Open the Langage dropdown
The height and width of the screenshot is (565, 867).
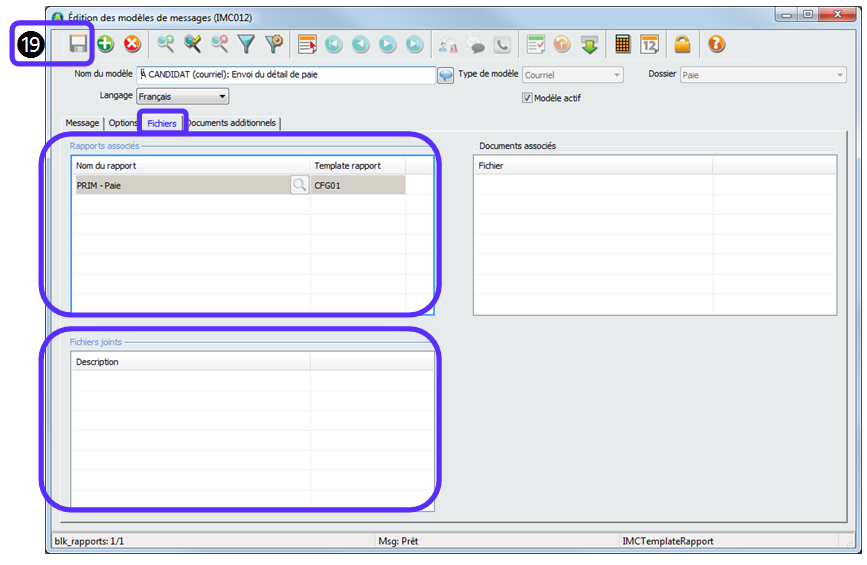222,96
